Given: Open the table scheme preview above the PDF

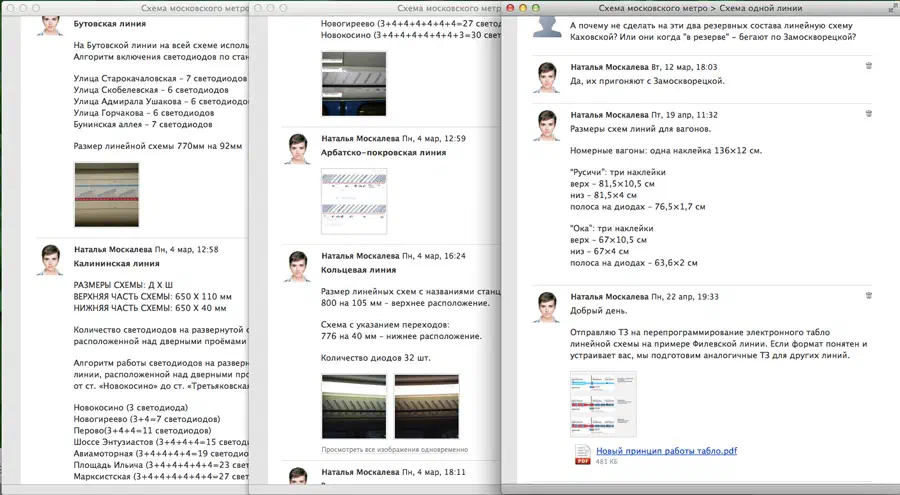Looking at the screenshot, I should [x=603, y=404].
